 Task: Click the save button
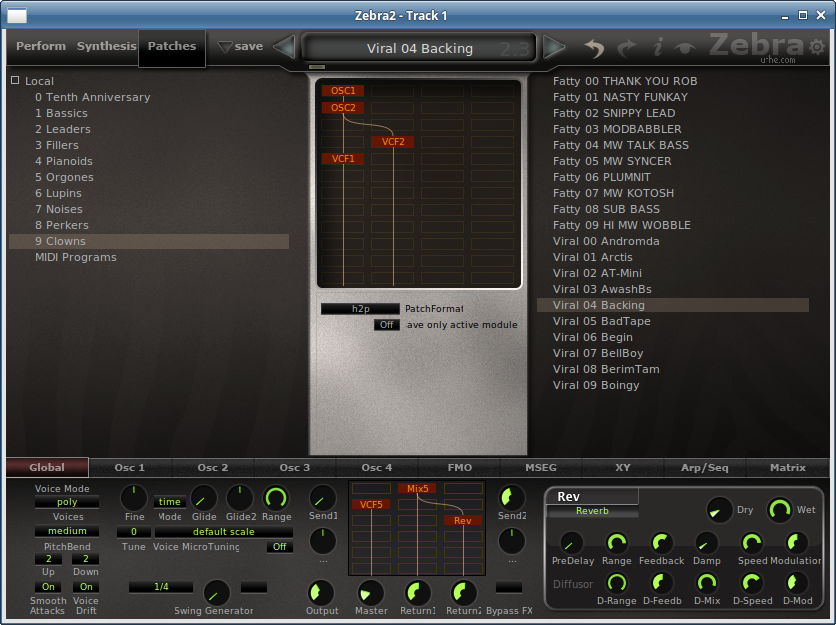[241, 46]
